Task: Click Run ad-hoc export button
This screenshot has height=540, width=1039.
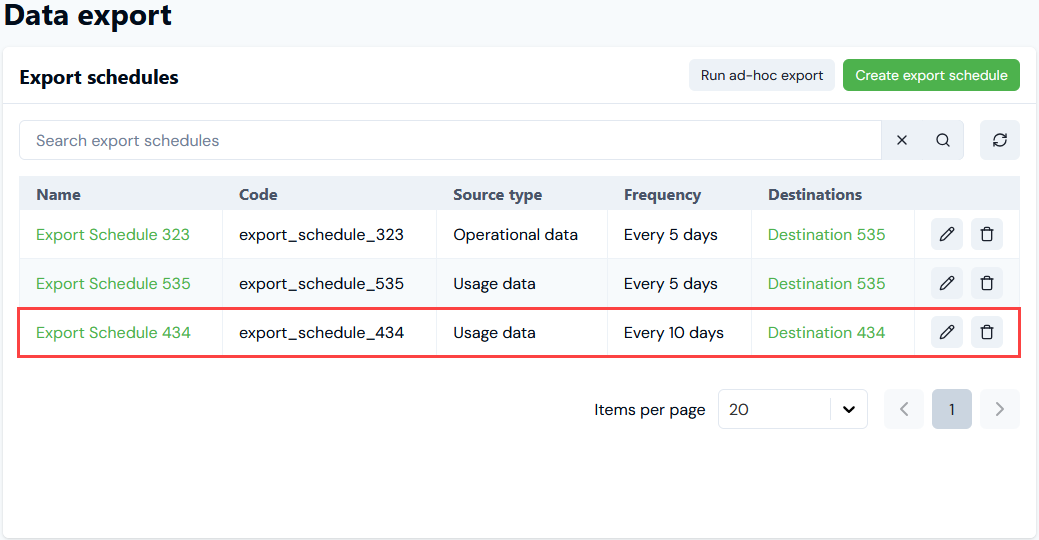Action: (762, 76)
